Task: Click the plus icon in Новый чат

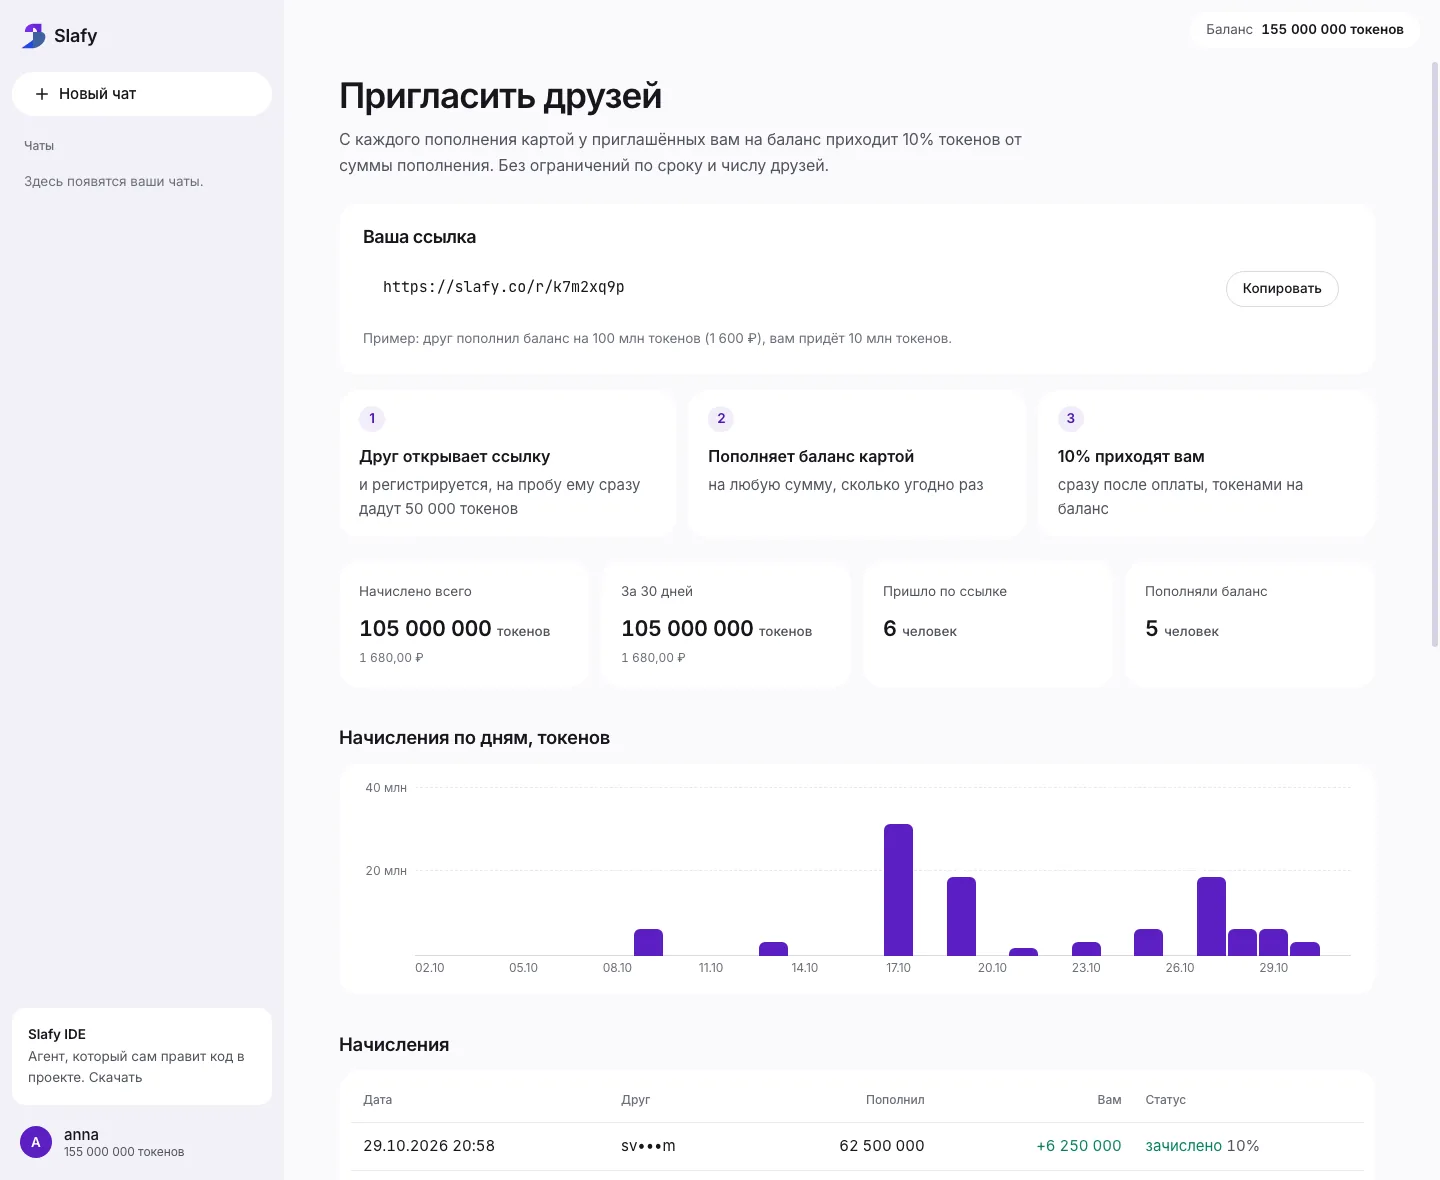Action: tap(42, 94)
